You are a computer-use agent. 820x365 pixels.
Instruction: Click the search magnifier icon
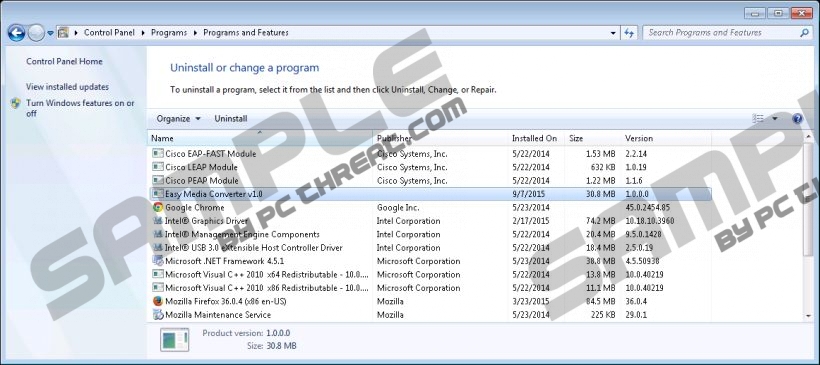pos(804,32)
